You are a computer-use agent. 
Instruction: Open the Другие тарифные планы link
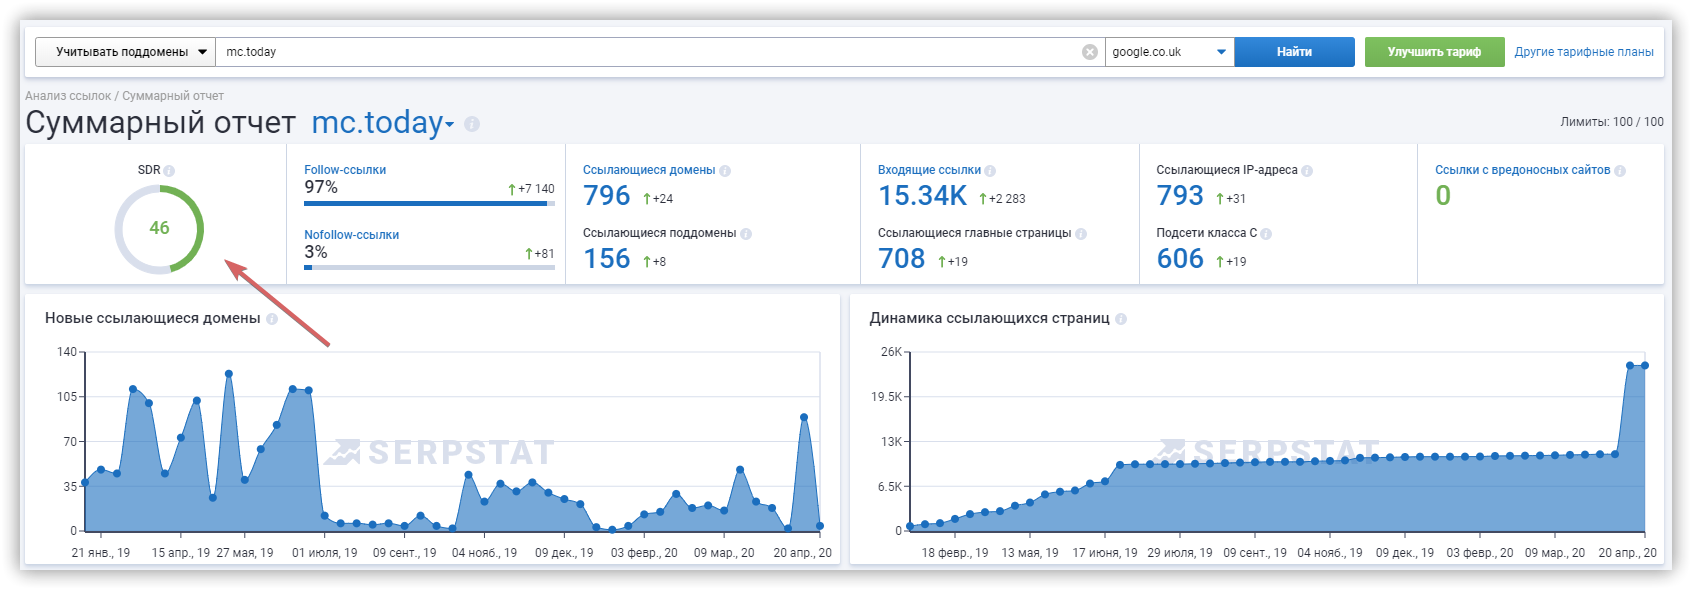(x=1584, y=52)
